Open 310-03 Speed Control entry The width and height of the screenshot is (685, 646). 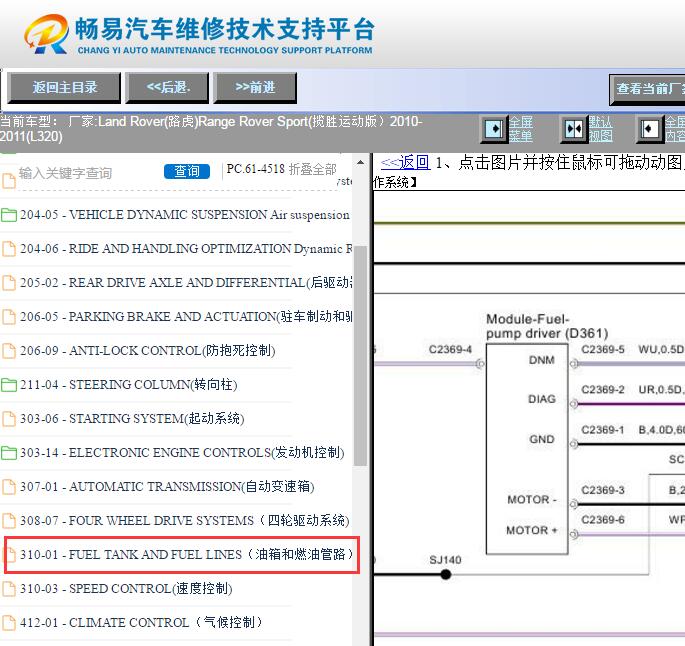tap(126, 588)
